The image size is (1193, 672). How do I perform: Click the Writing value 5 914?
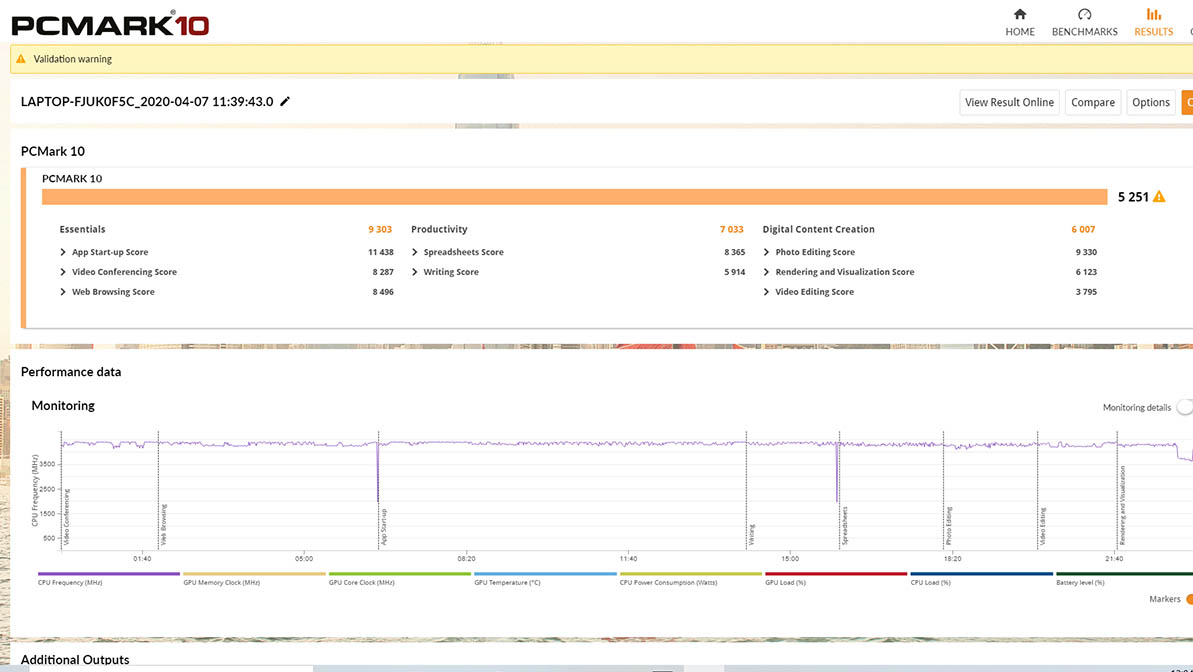pos(735,272)
